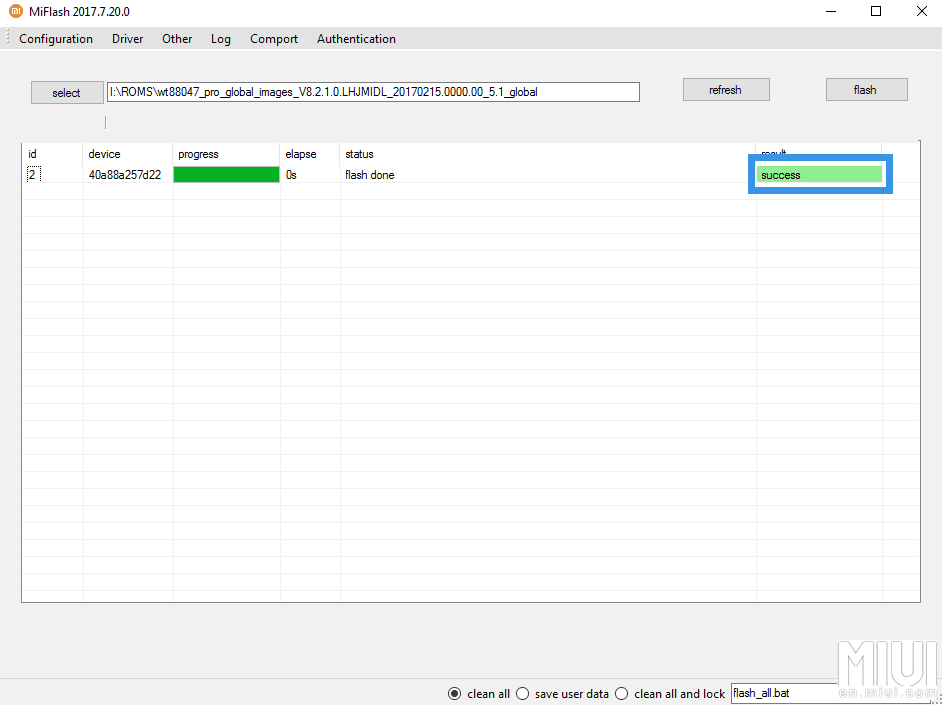
Task: Click the flash button
Action: (866, 90)
